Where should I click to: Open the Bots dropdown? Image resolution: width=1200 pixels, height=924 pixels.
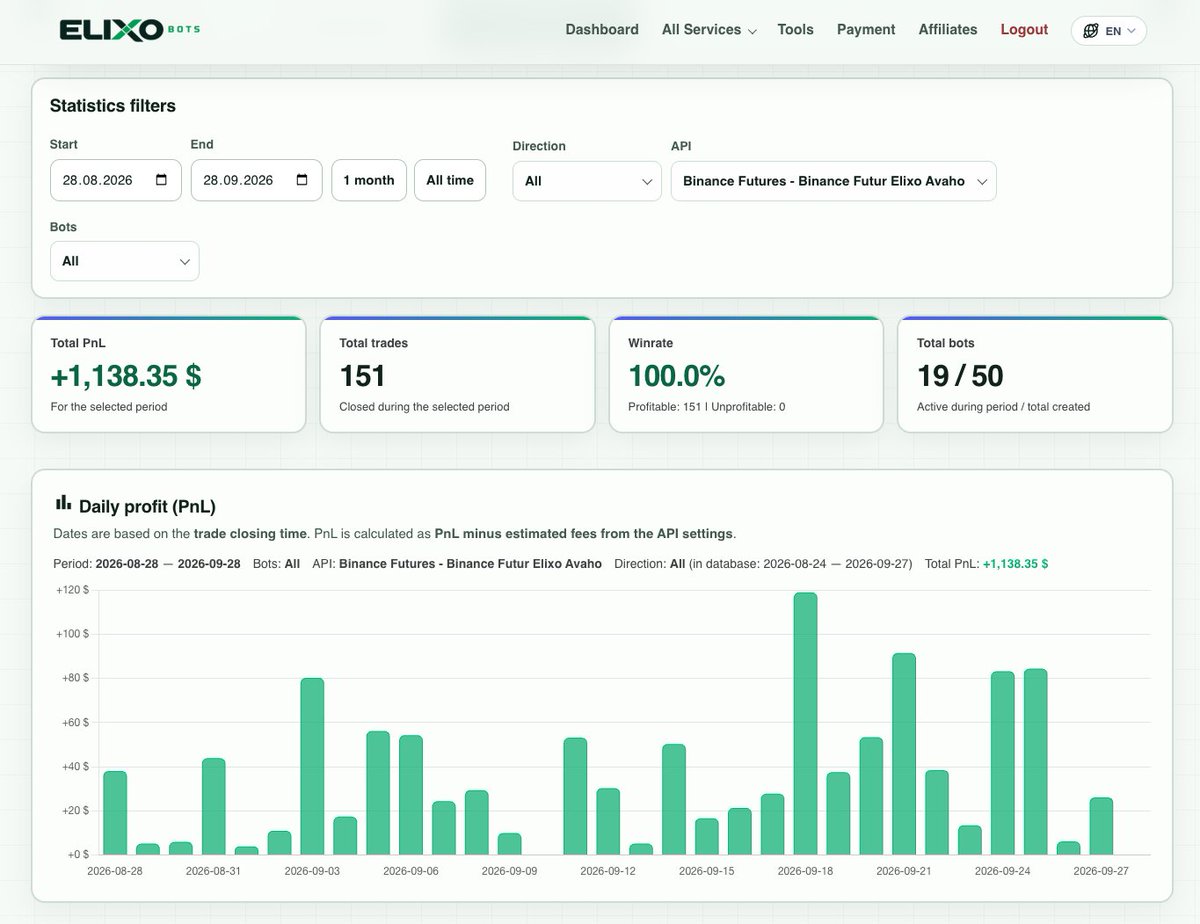pyautogui.click(x=125, y=261)
